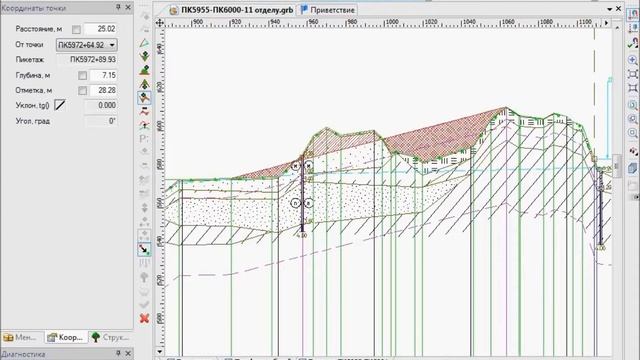Click the Уклон value 0.000
The height and width of the screenshot is (360, 640).
pos(101,105)
